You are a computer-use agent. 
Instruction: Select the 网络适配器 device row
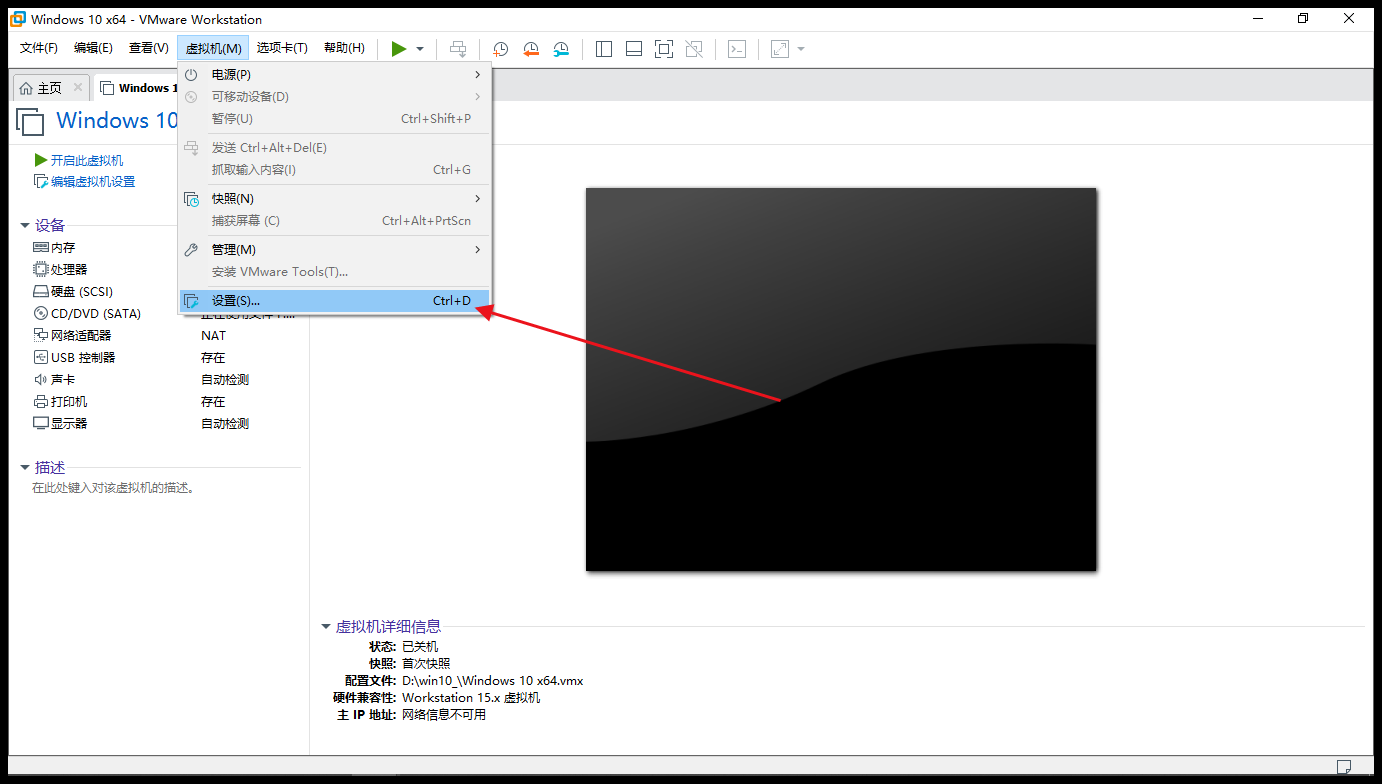72,336
